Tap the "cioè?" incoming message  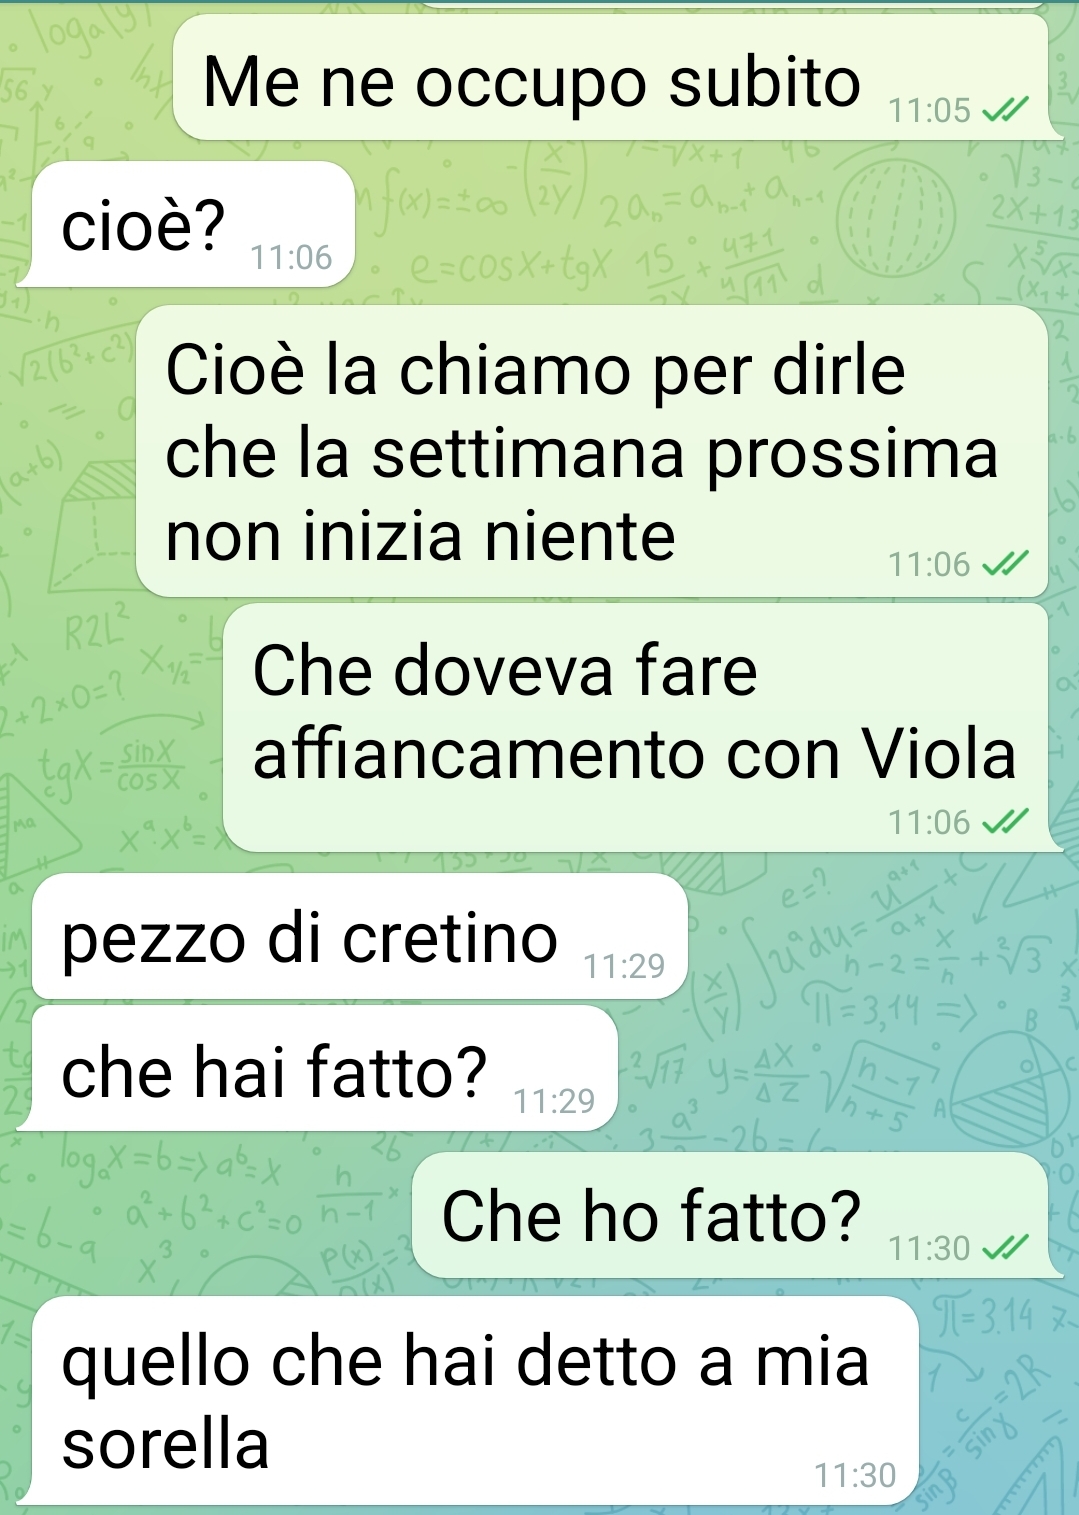193,224
